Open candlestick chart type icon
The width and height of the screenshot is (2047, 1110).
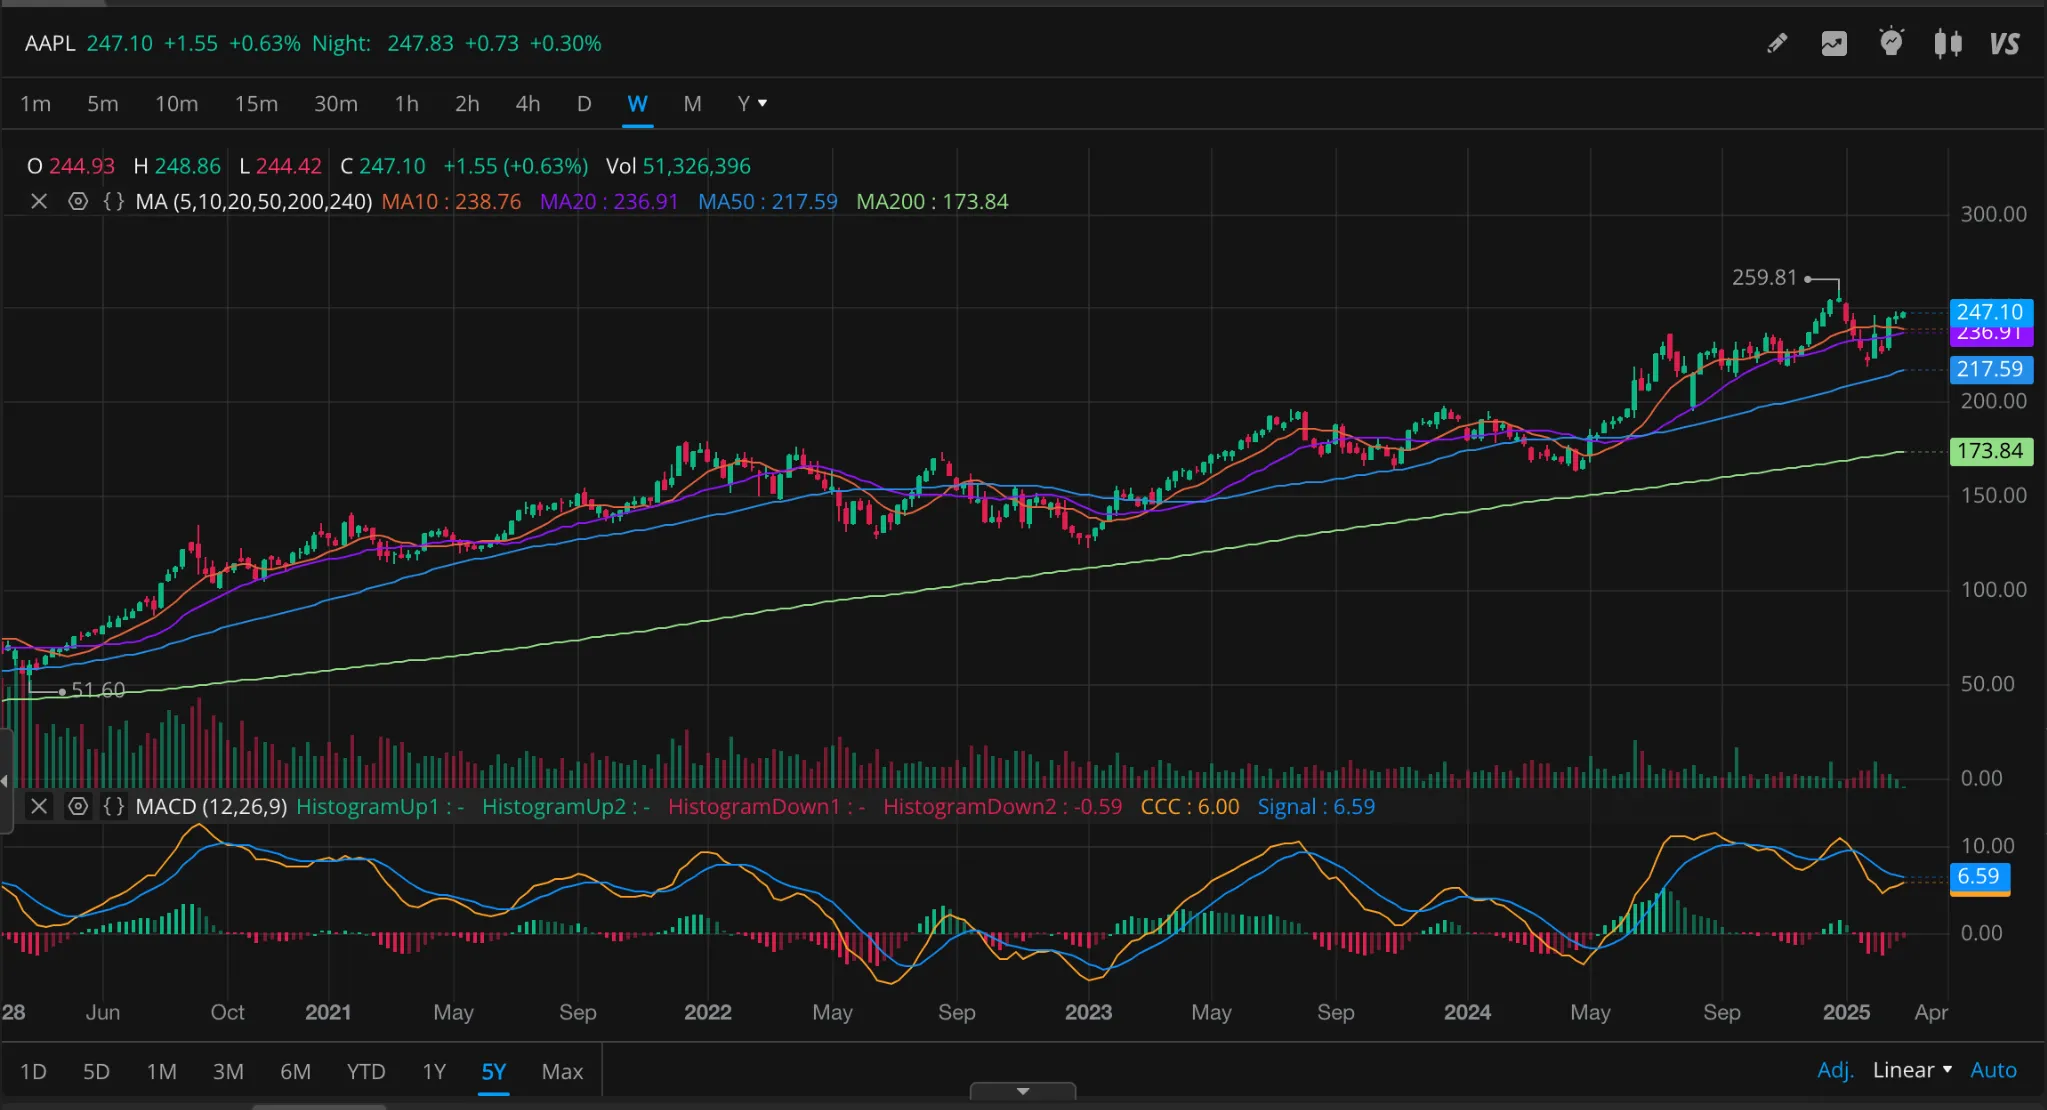(x=1947, y=43)
